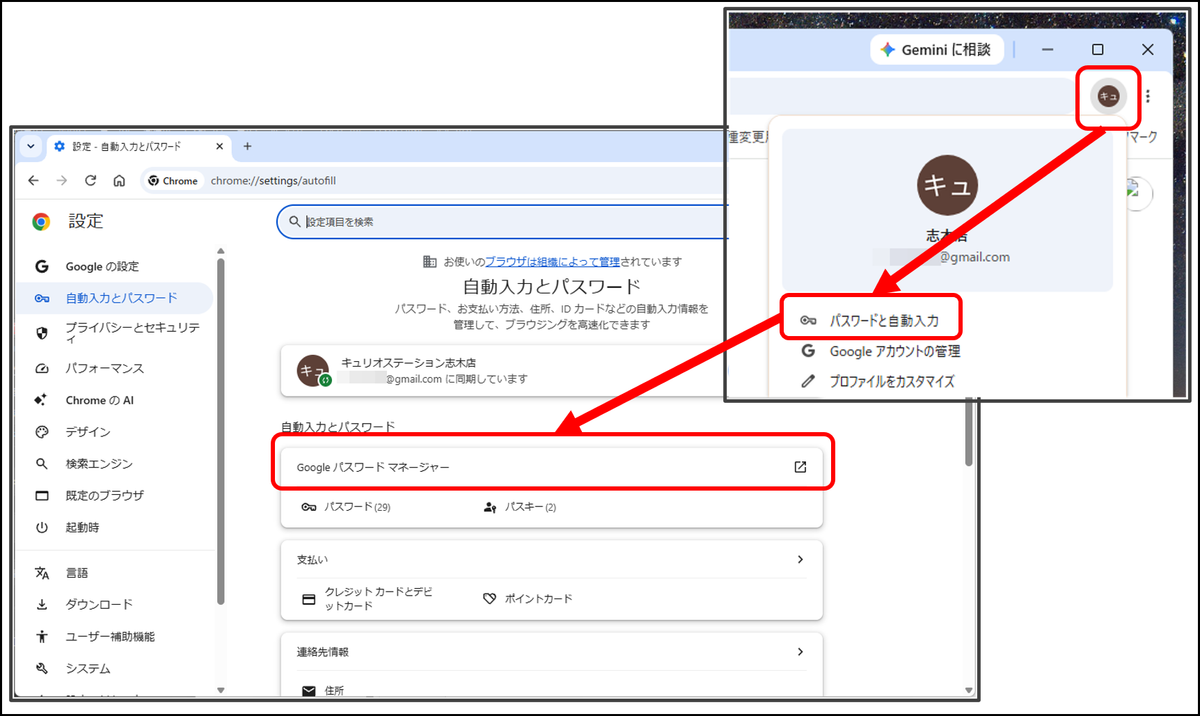The width and height of the screenshot is (1200, 716).
Task: Follow ブラウザは組織によって管理 link
Action: (x=552, y=262)
